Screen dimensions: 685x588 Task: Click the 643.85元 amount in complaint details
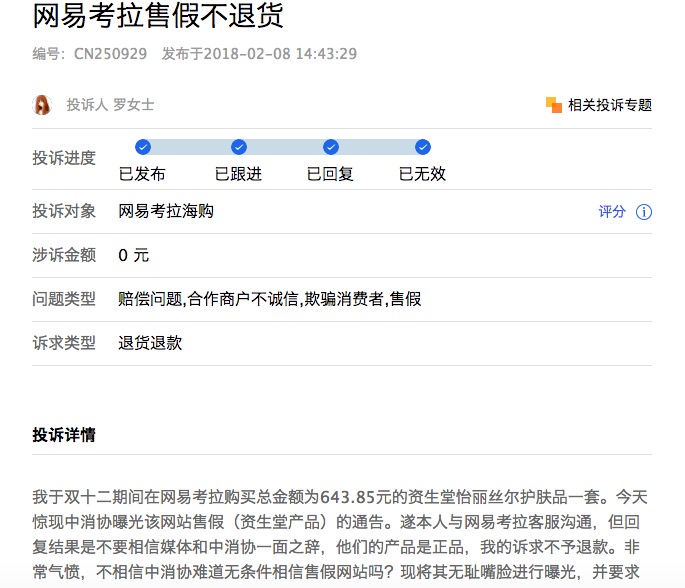356,498
